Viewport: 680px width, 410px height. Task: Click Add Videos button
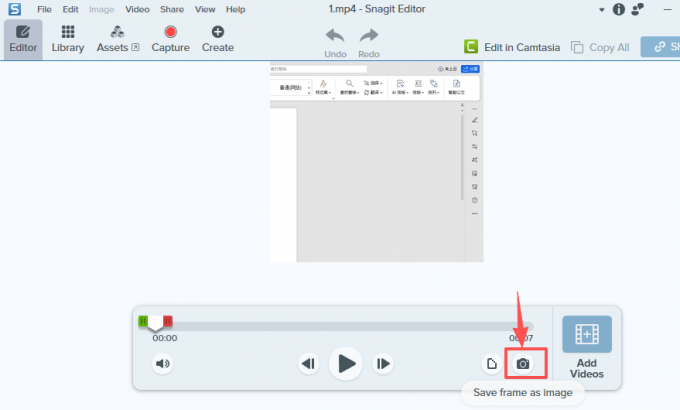tap(587, 347)
